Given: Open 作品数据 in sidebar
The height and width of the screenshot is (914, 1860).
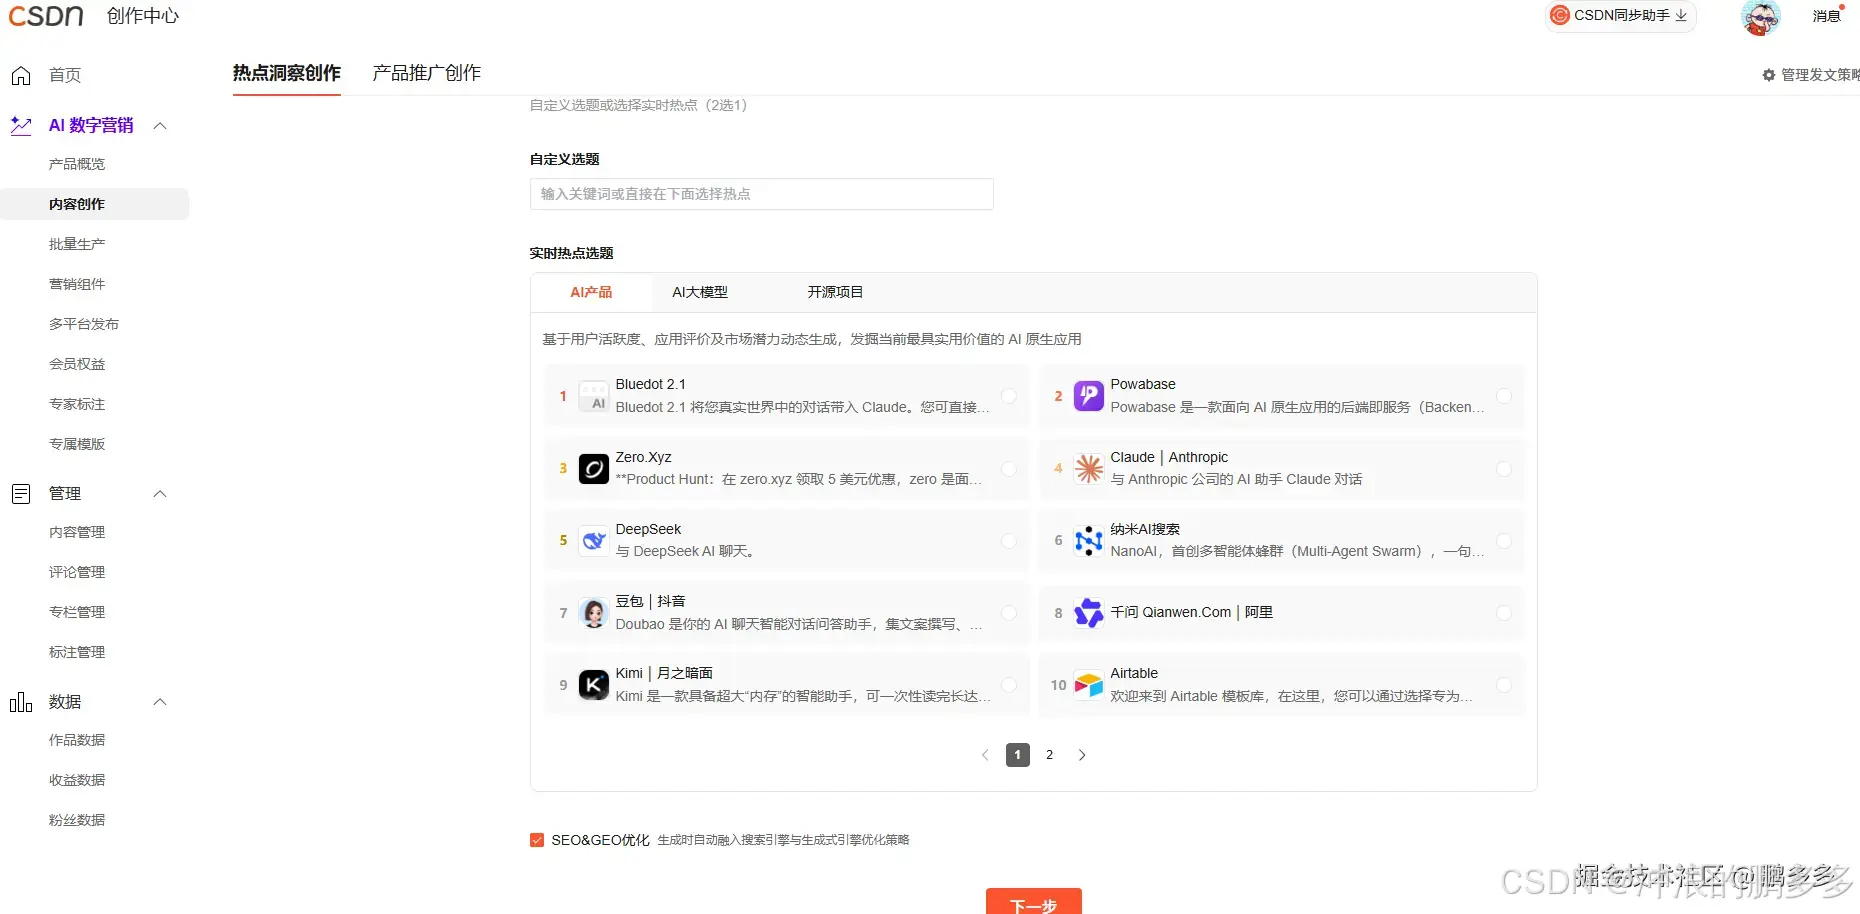Looking at the screenshot, I should (x=77, y=740).
